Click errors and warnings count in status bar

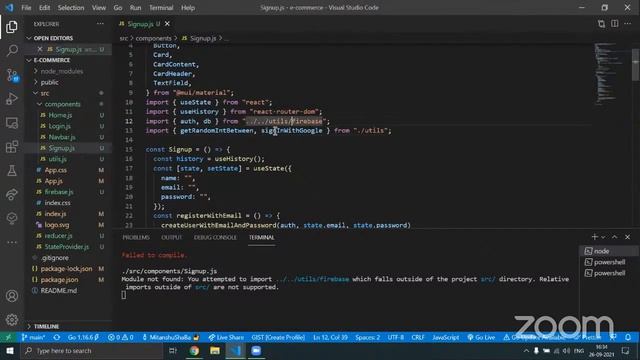[121, 338]
